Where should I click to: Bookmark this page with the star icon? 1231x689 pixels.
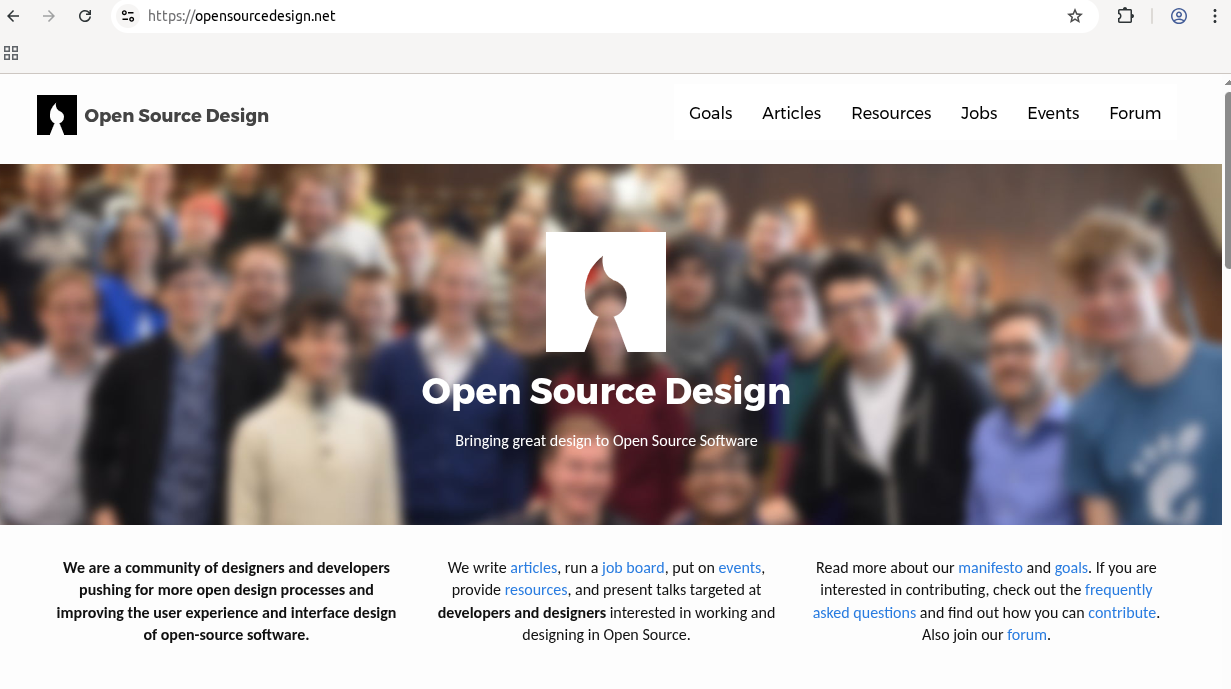[x=1075, y=16]
